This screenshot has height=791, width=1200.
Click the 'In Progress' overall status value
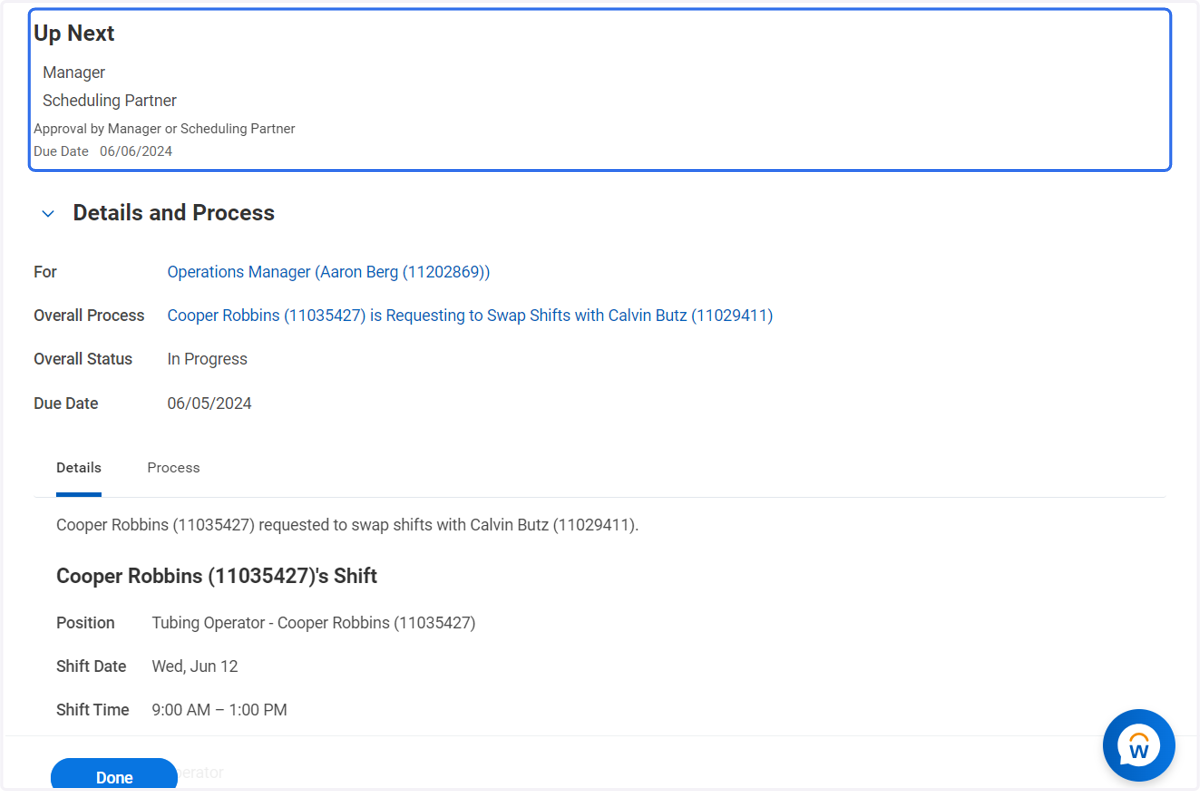[x=207, y=359]
